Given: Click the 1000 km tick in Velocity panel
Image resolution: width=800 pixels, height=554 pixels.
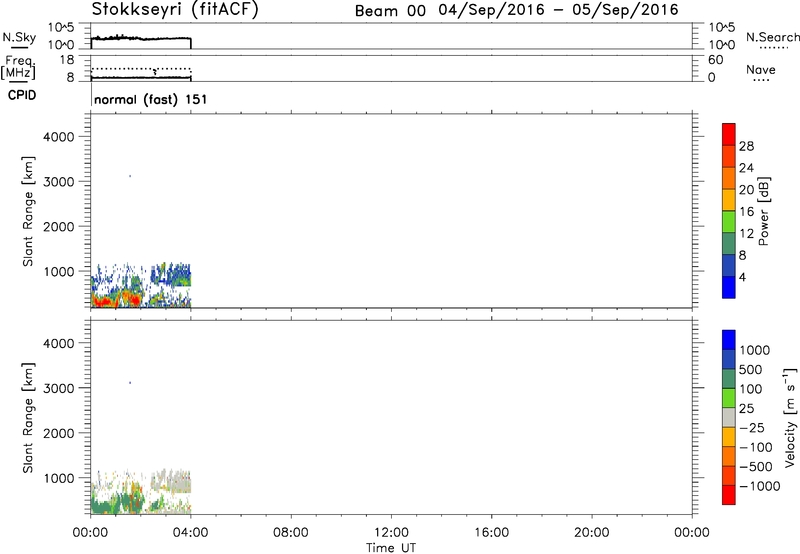Looking at the screenshot, I should [x=59, y=478].
